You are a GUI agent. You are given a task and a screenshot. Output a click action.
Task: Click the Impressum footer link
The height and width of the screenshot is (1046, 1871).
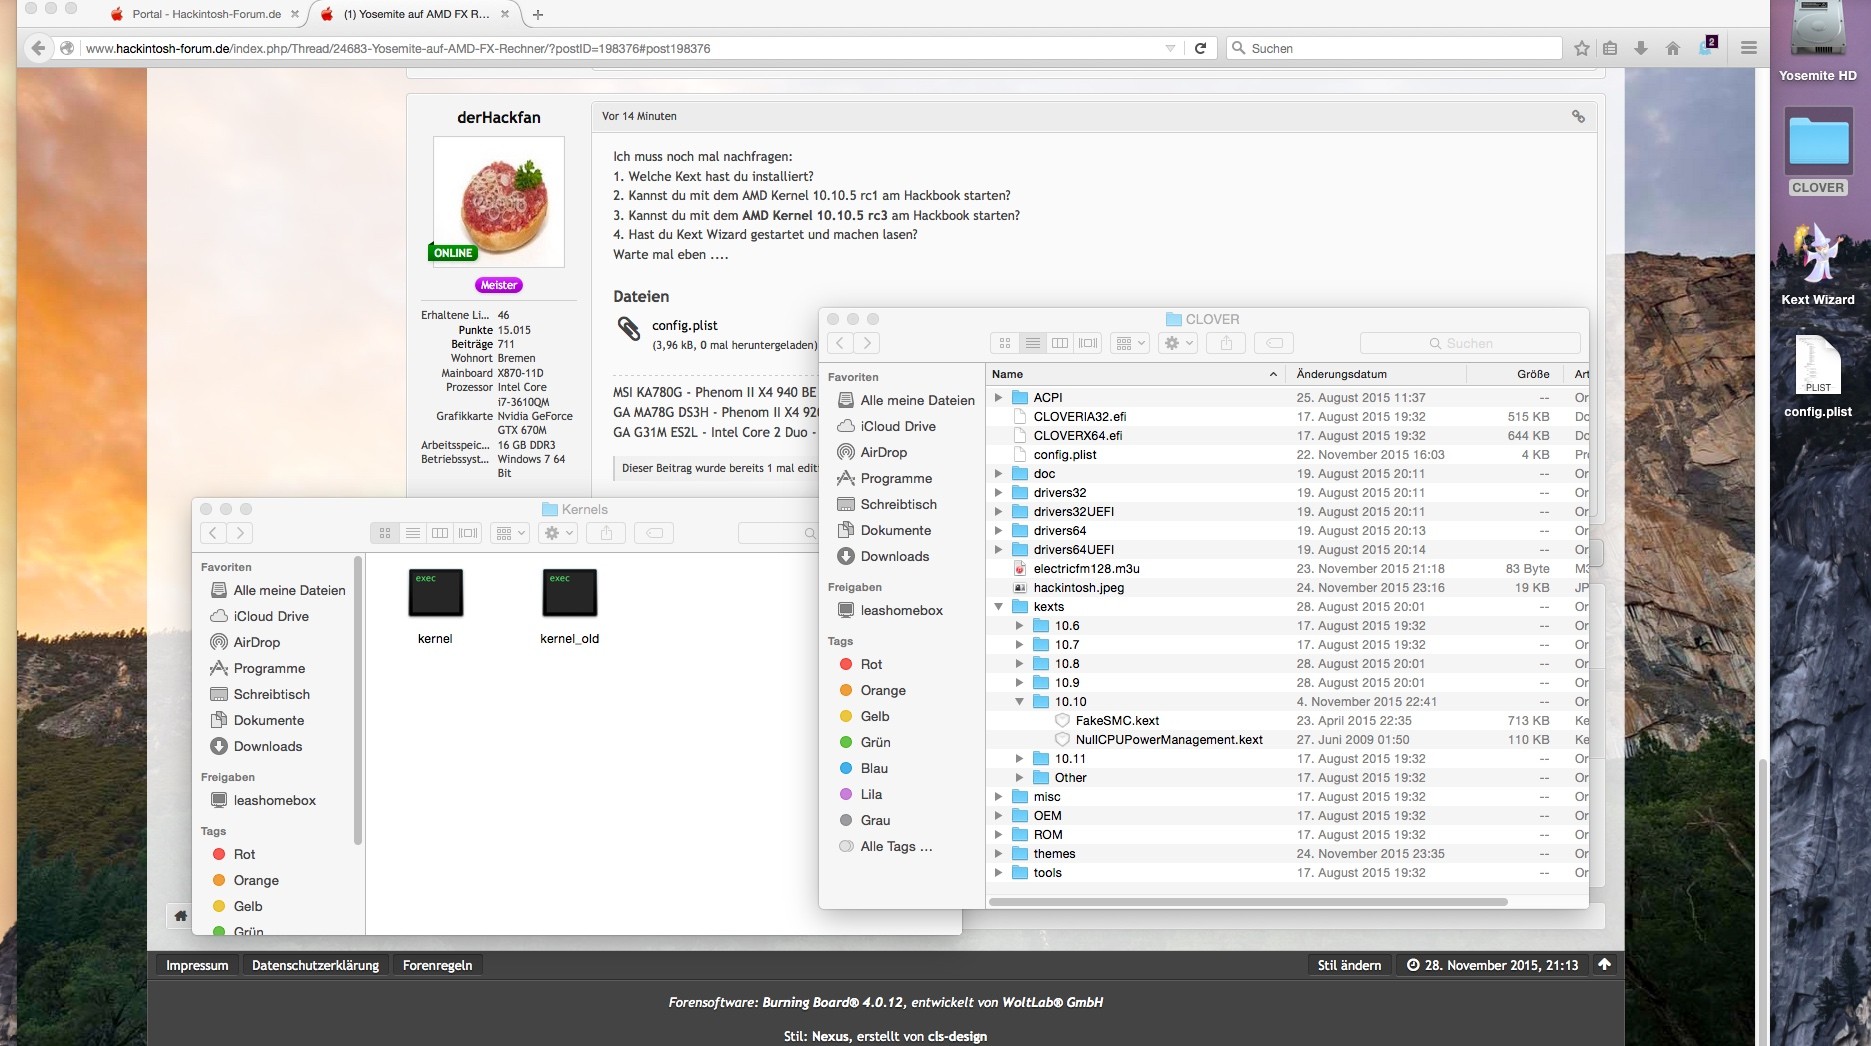197,965
